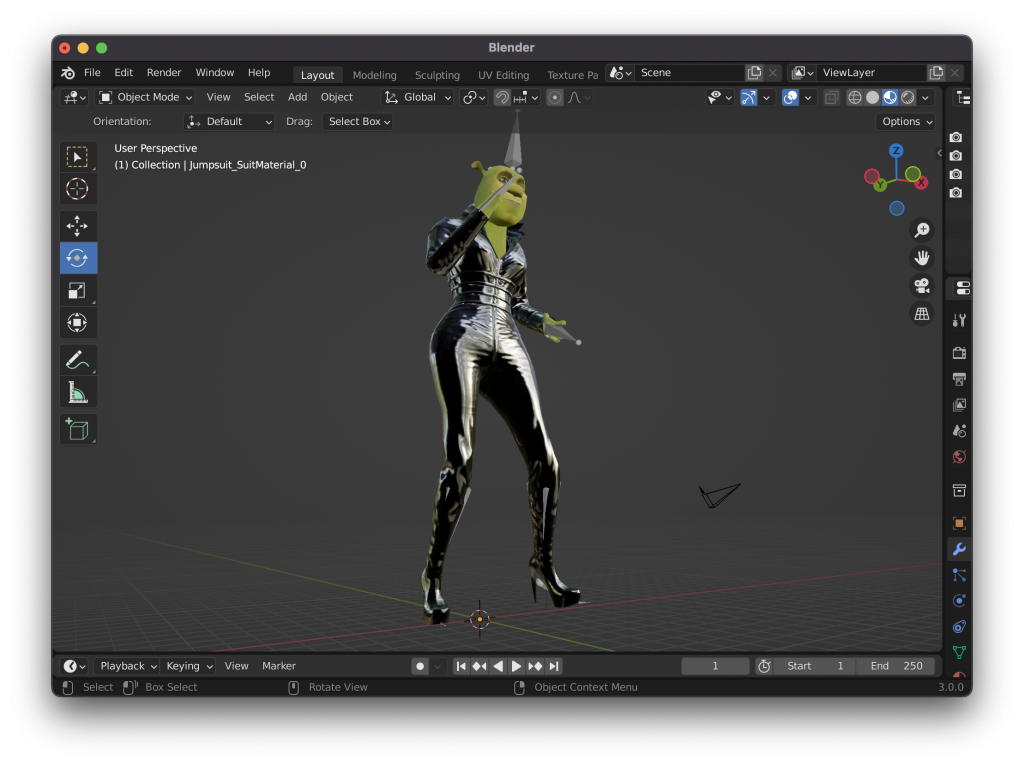Open the outliner editor type icon
This screenshot has width=1024, height=765.
click(963, 98)
